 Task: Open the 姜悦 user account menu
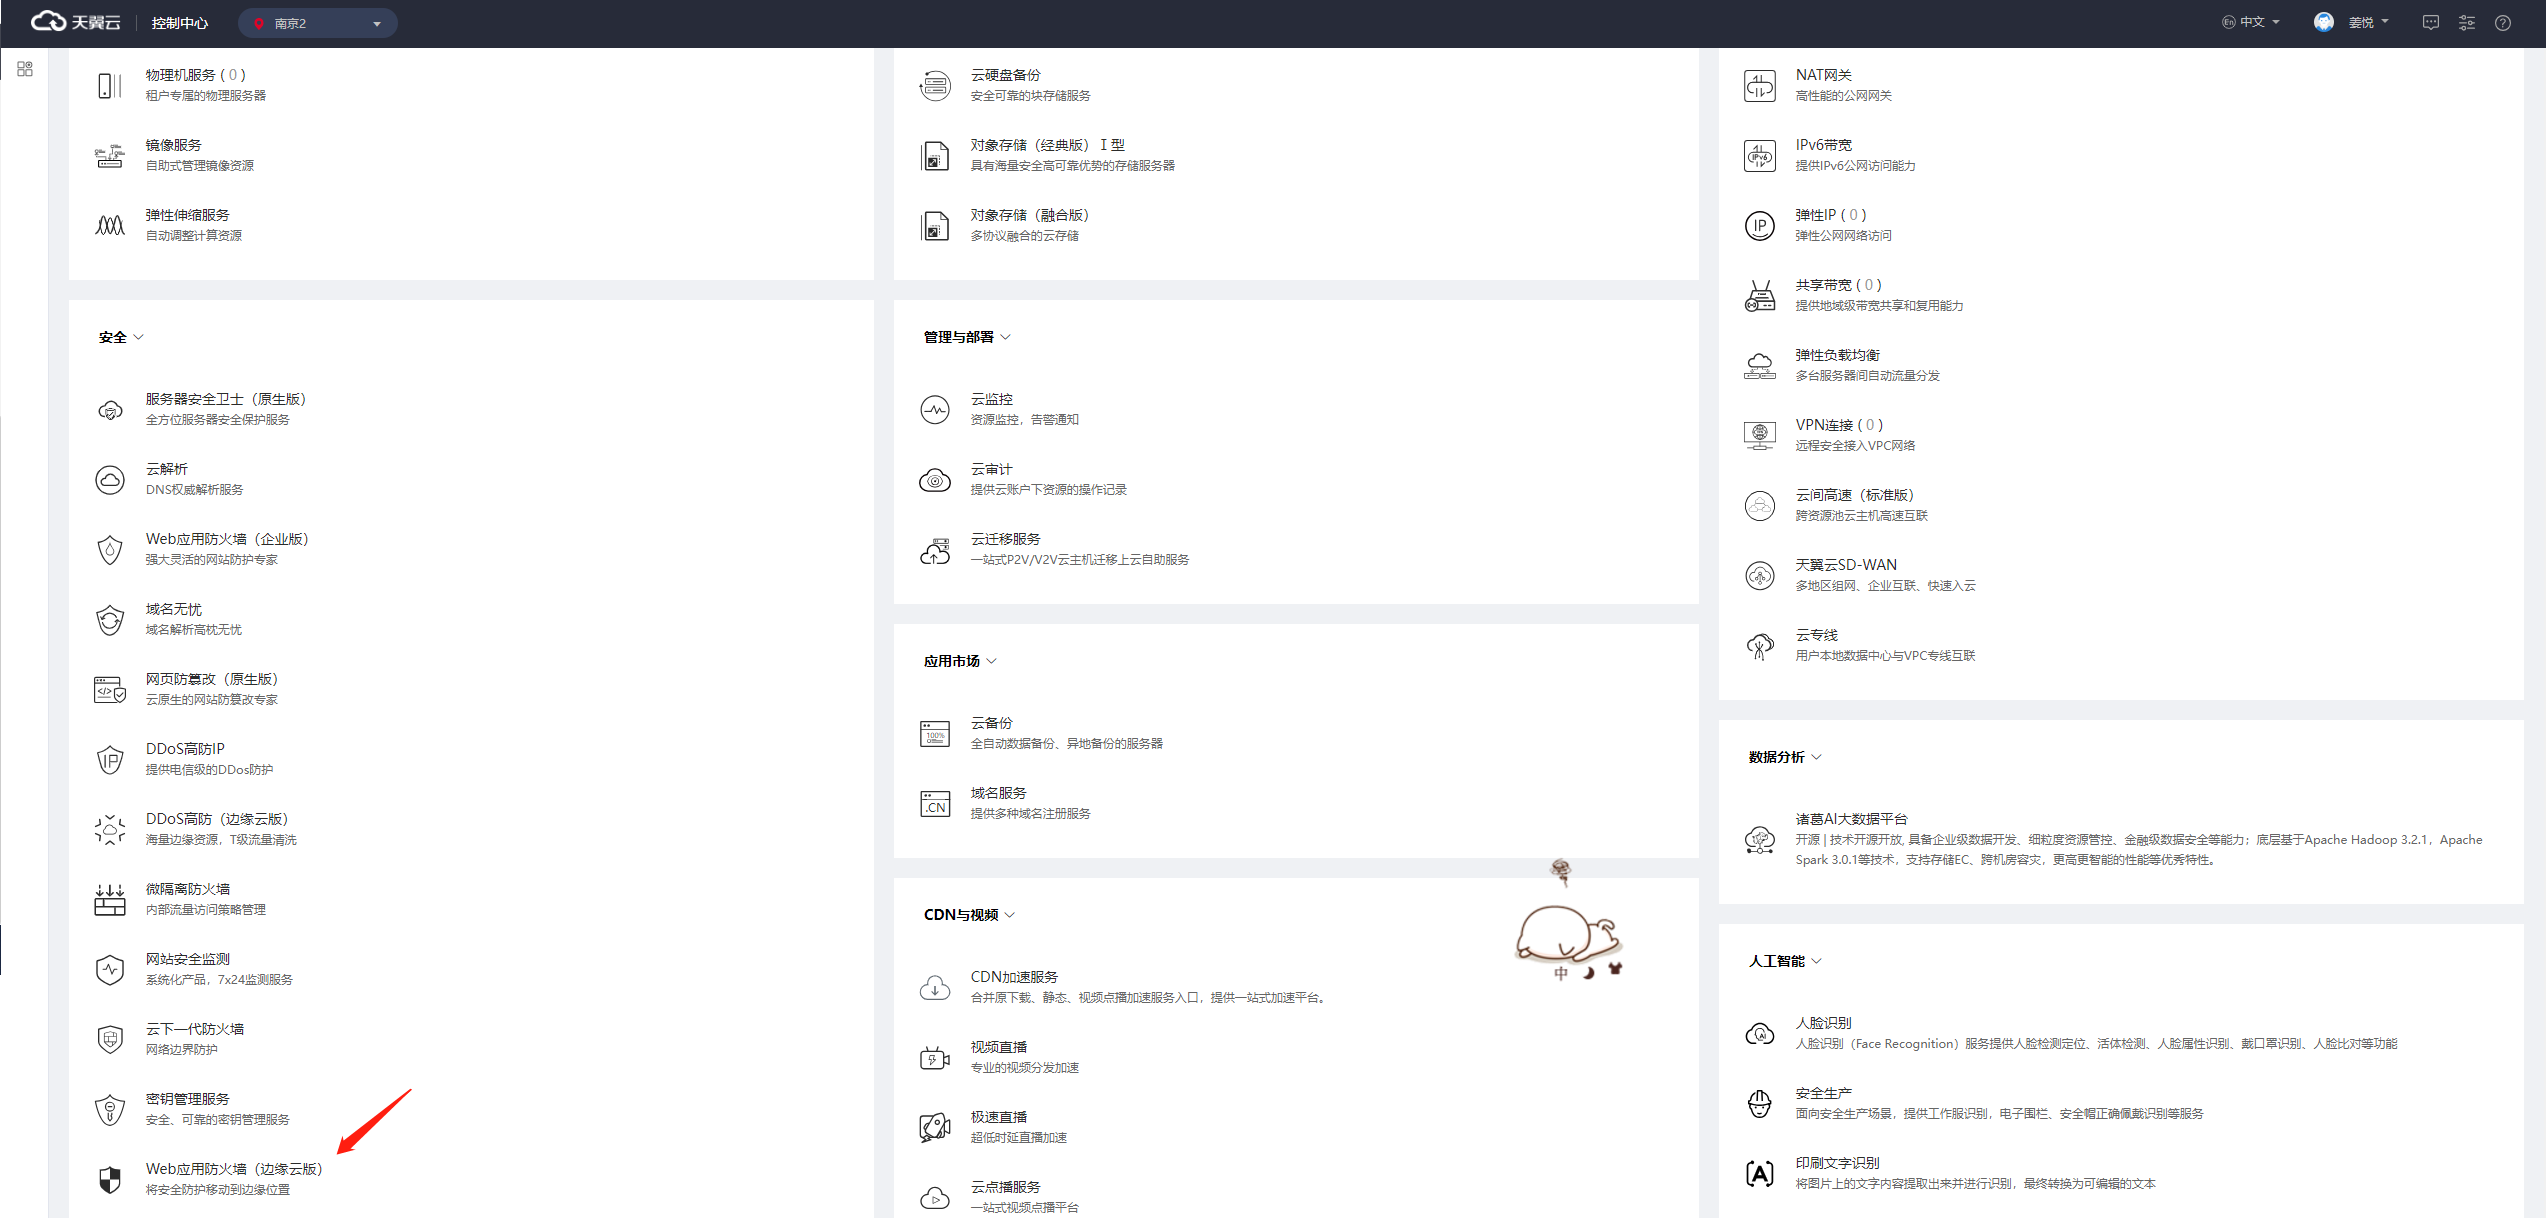tap(2351, 22)
